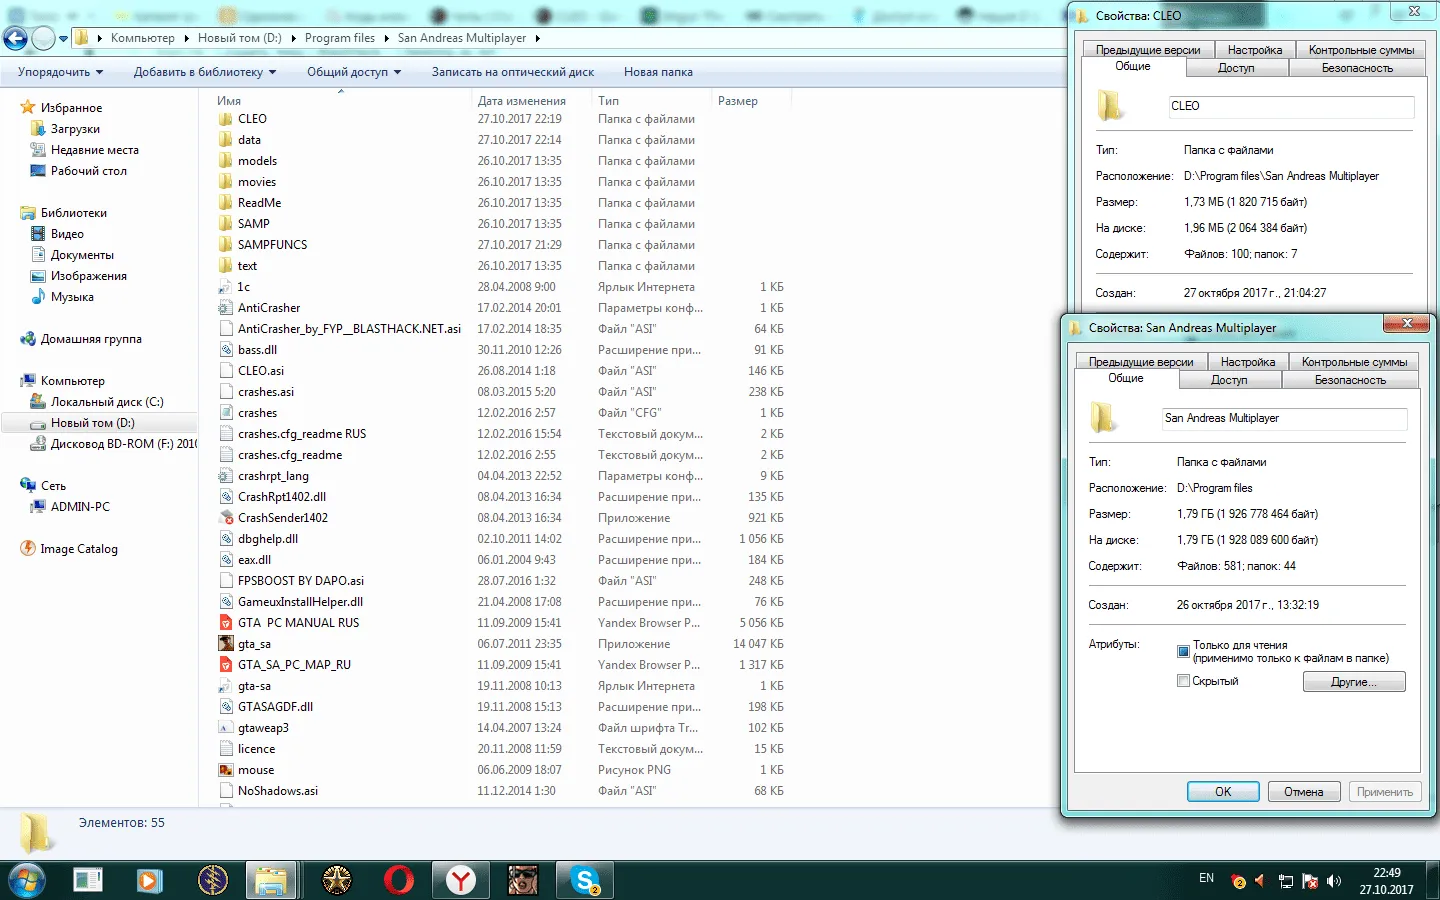Toggle the 'Только для чтения' read-only checkbox

coord(1183,651)
